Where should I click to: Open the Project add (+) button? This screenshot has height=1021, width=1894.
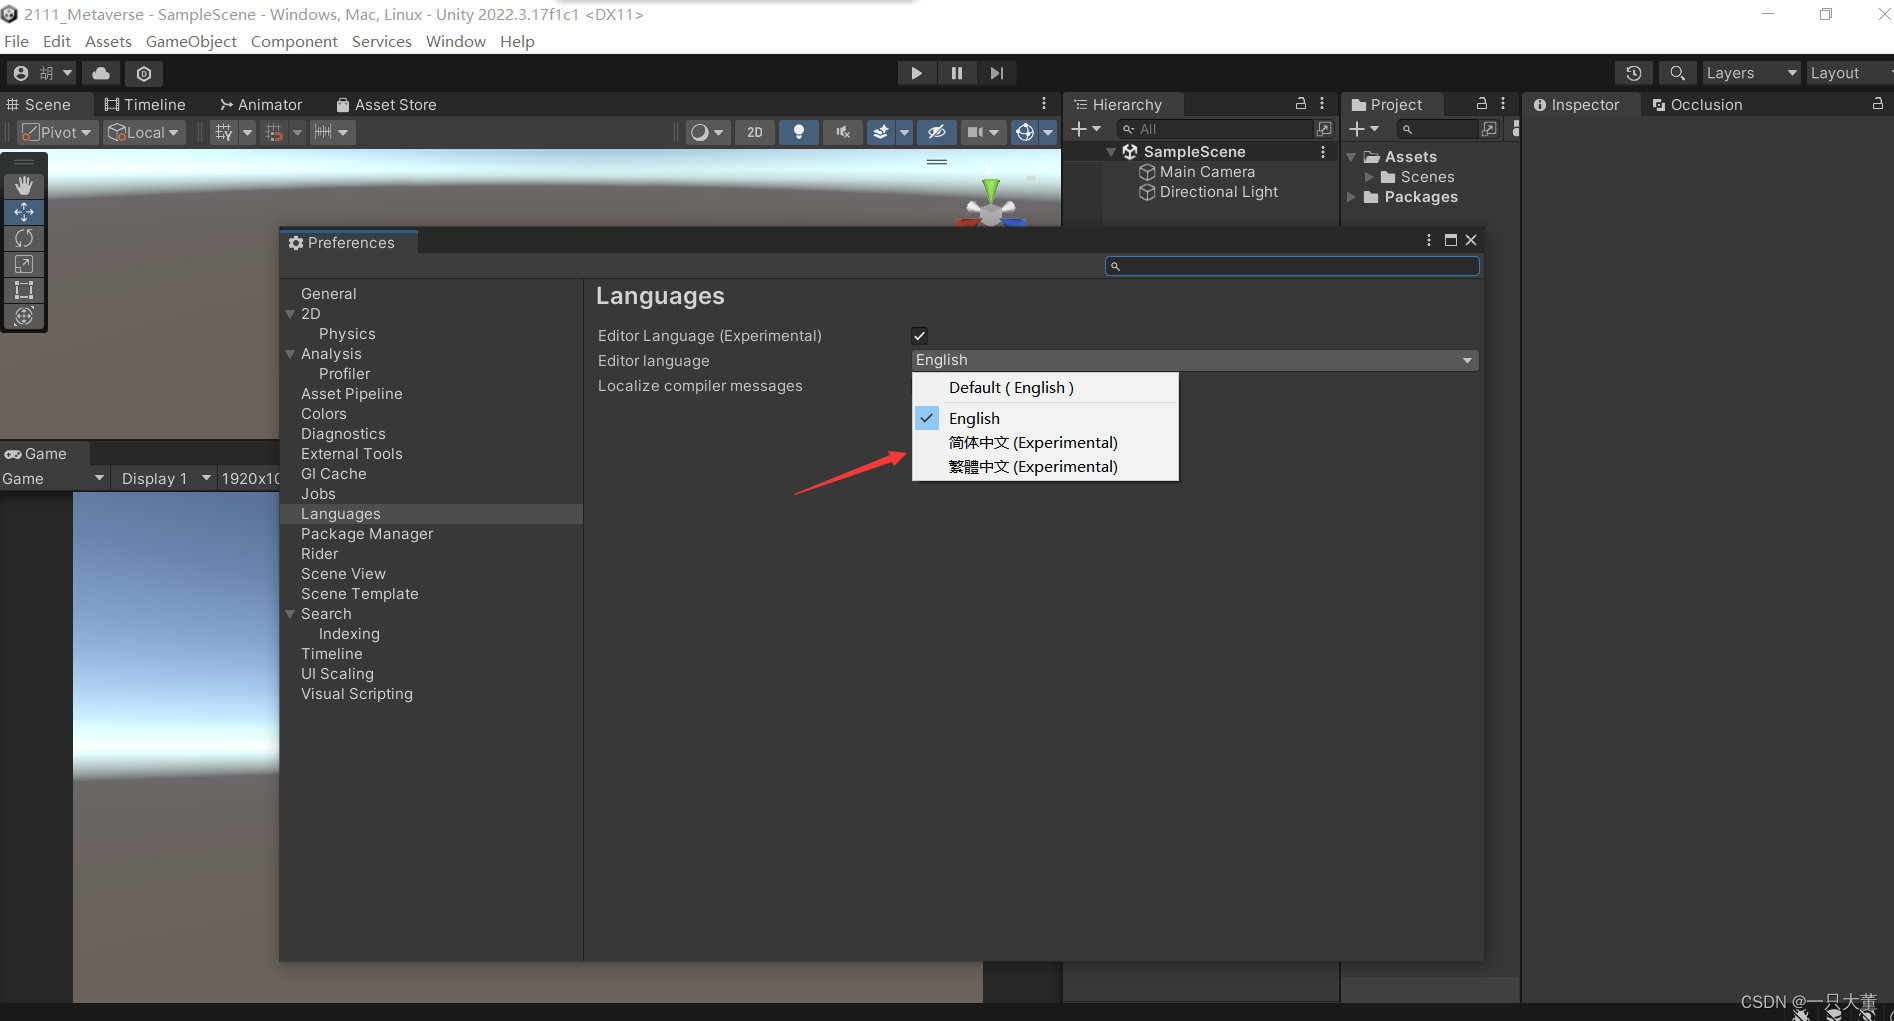pyautogui.click(x=1364, y=129)
